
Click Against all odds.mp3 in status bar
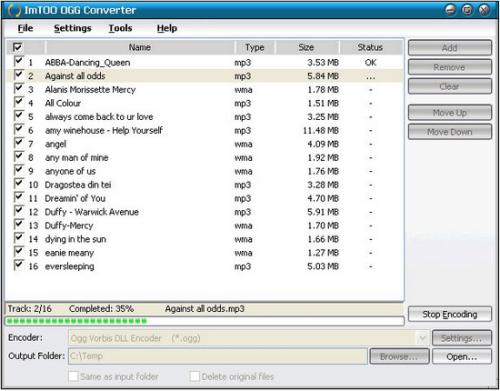[205, 309]
